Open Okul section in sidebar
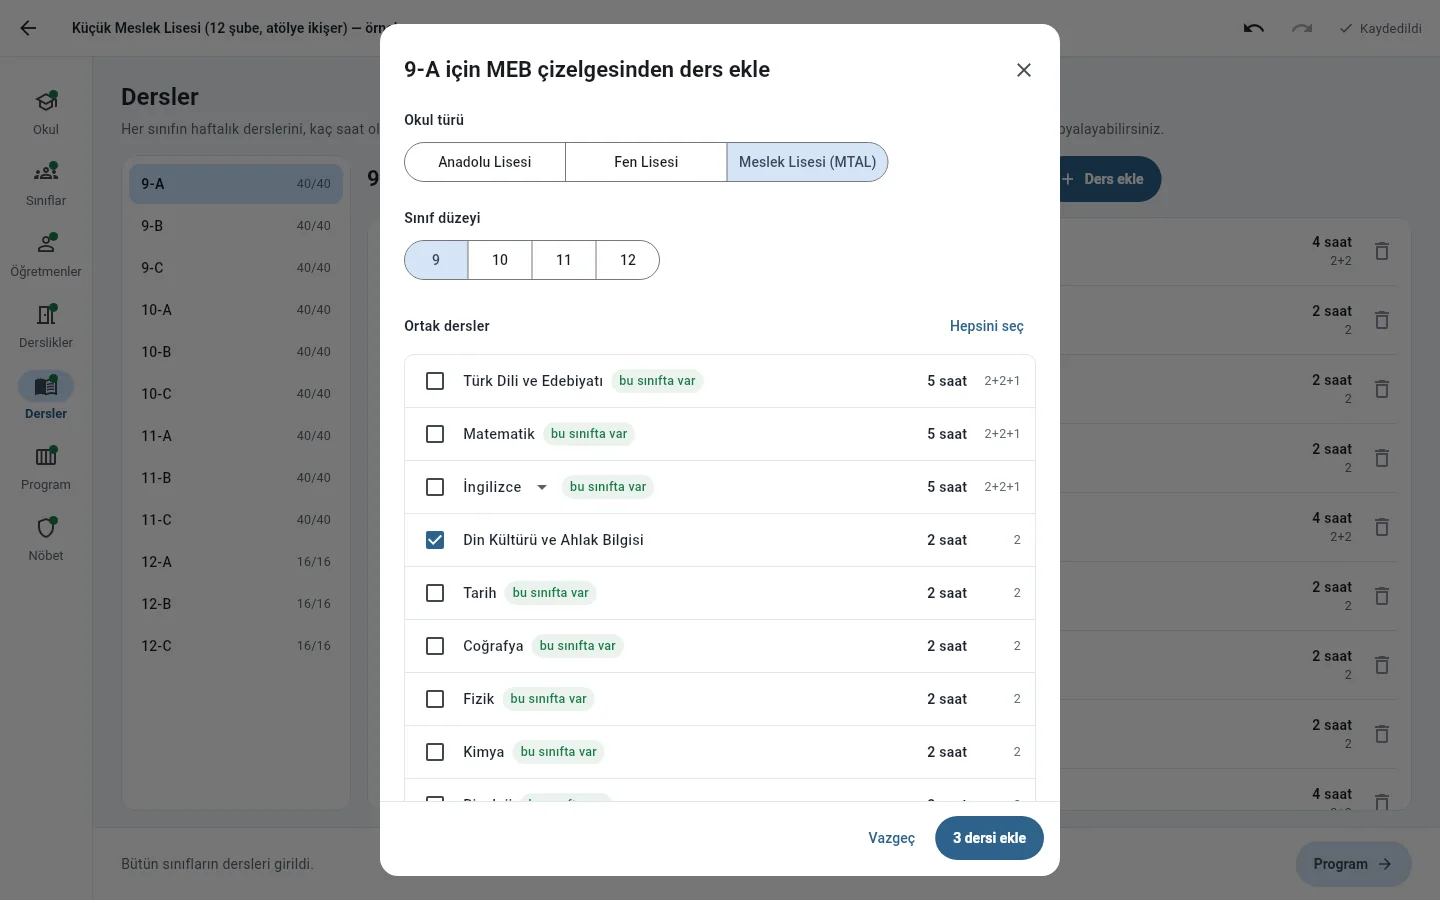The width and height of the screenshot is (1440, 900). click(46, 113)
